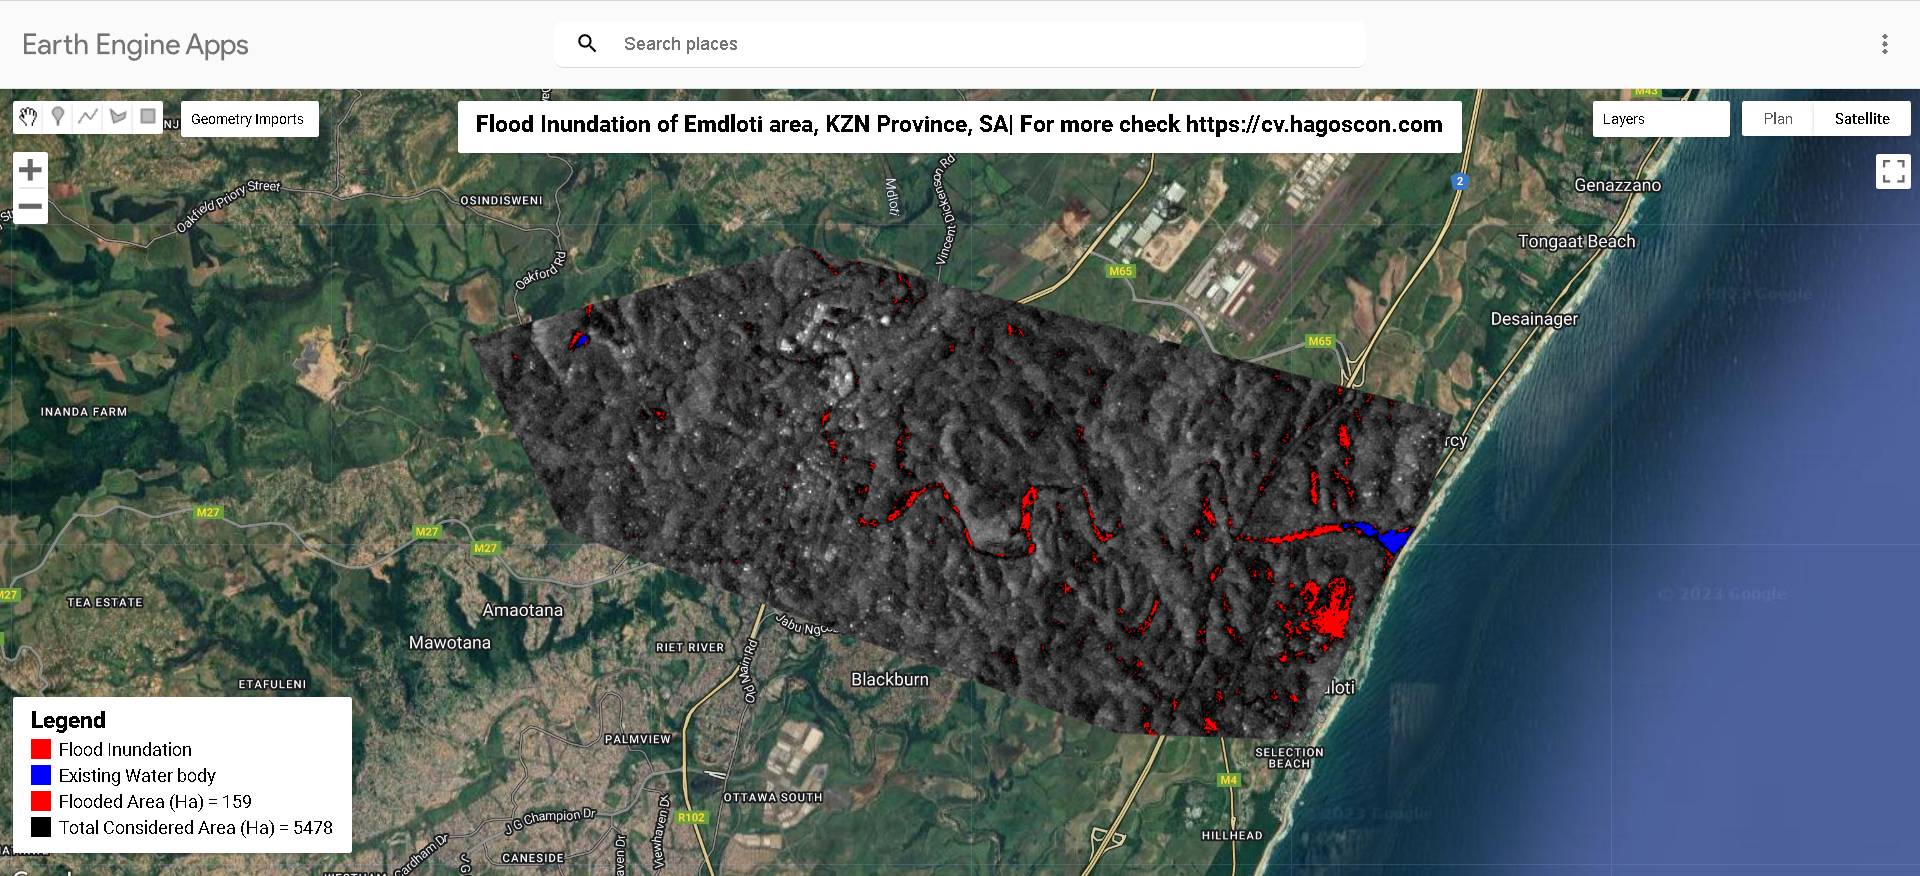Click the blue Existing Water body swatch
This screenshot has height=876, width=1920.
(41, 775)
